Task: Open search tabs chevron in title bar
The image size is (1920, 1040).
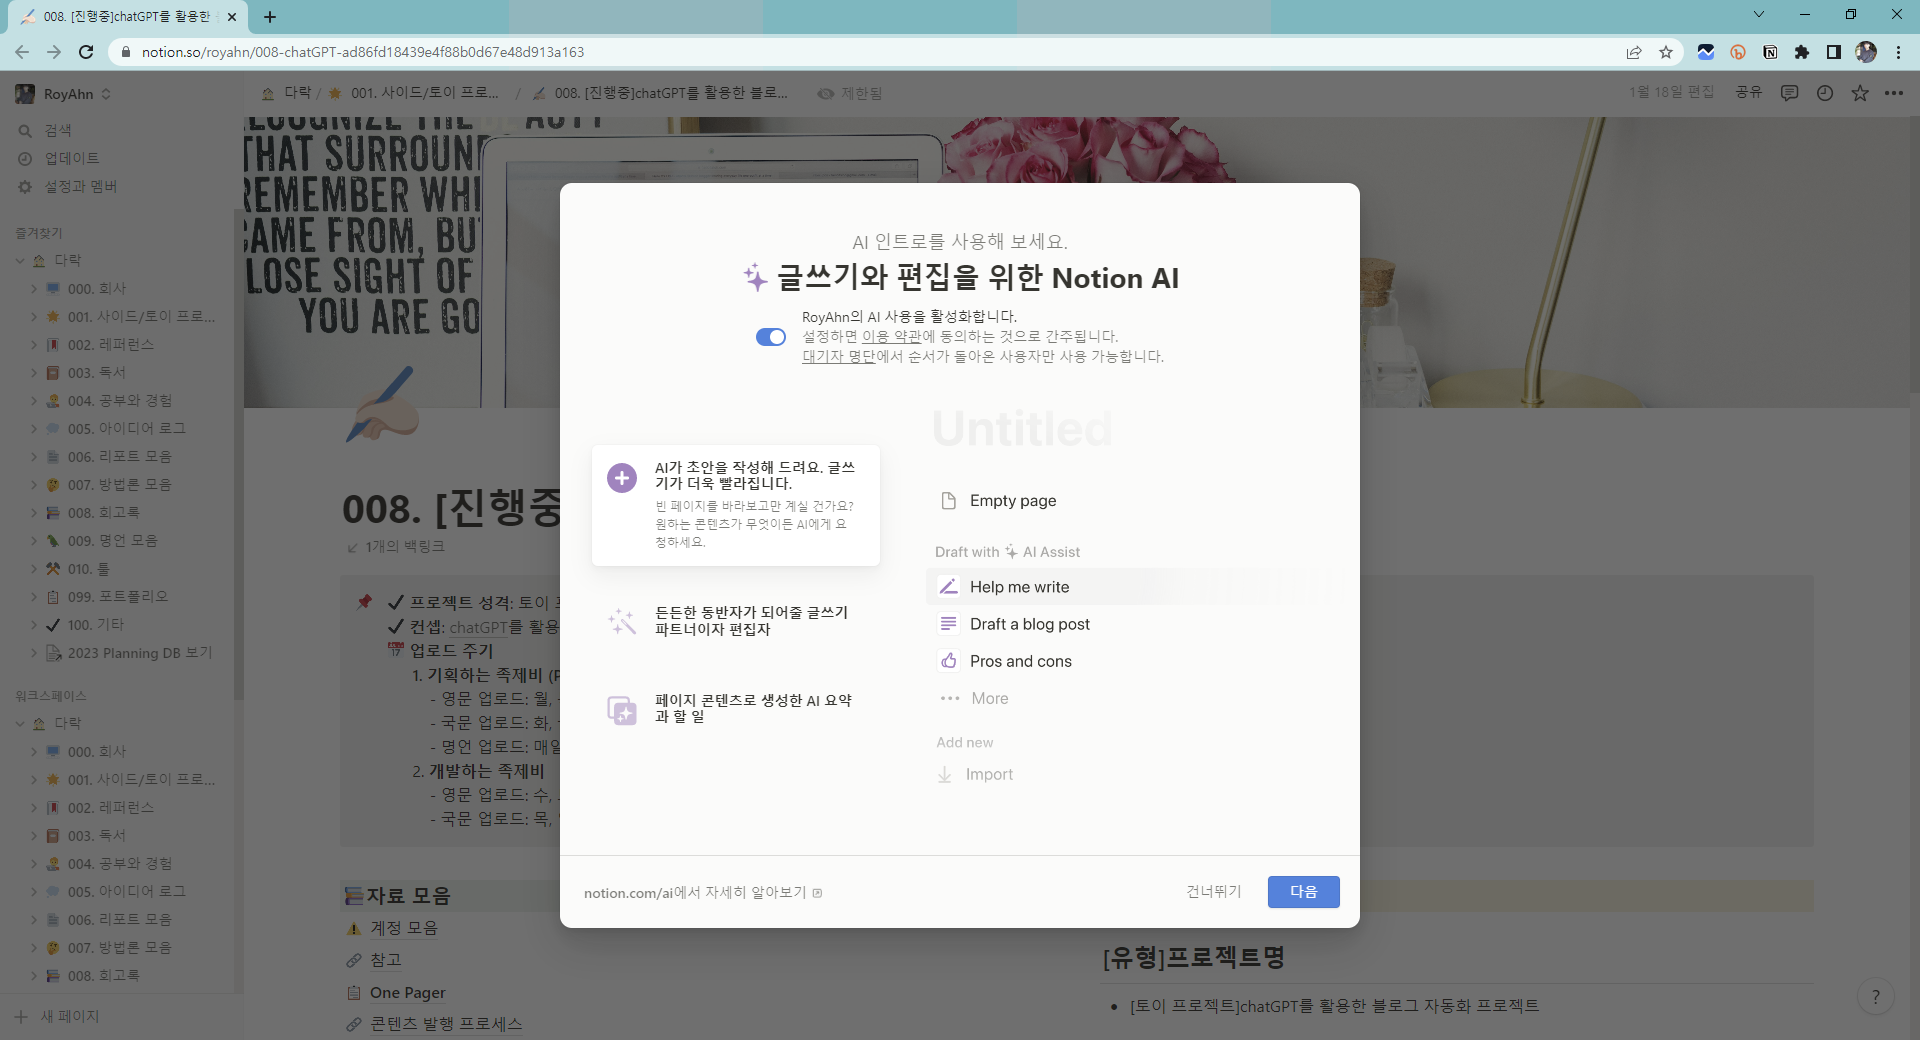Action: (1759, 14)
